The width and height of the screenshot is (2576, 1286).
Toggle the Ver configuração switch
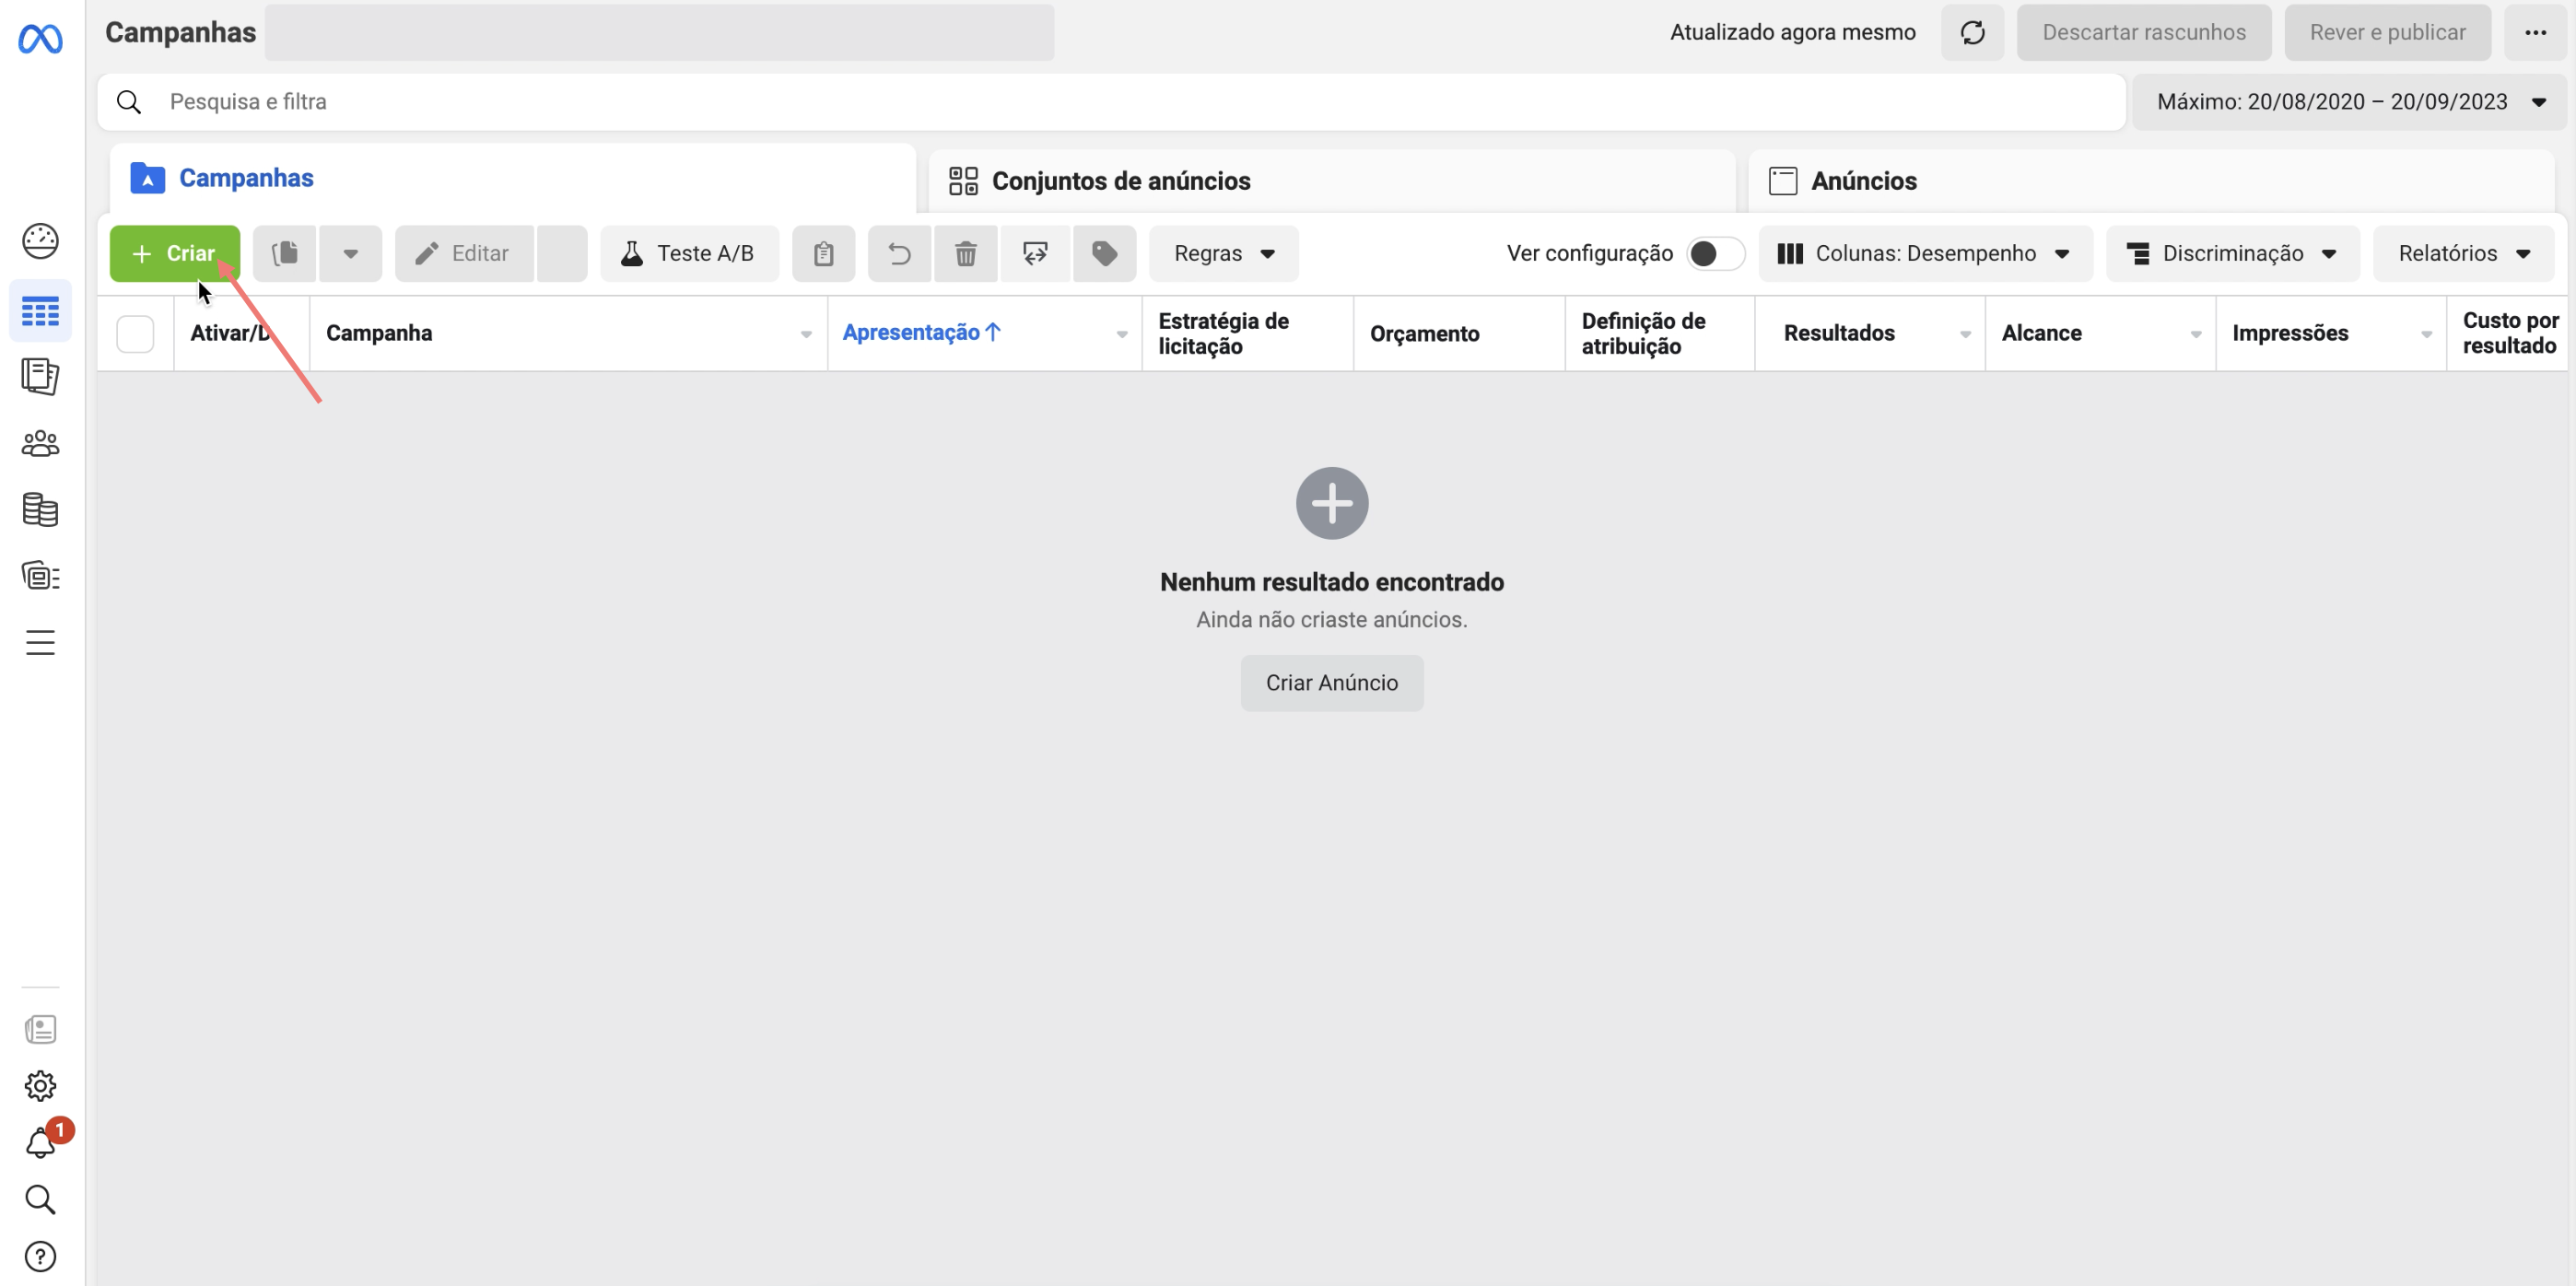pos(1714,254)
